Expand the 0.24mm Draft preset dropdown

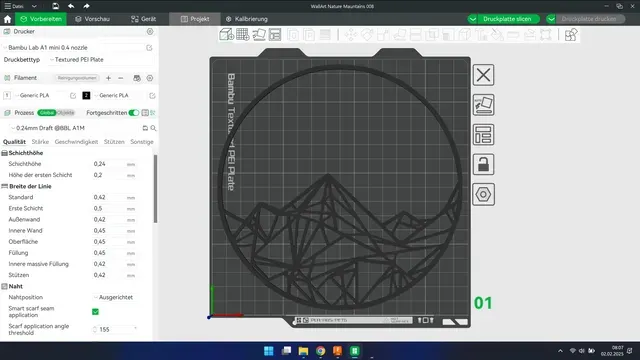point(73,128)
